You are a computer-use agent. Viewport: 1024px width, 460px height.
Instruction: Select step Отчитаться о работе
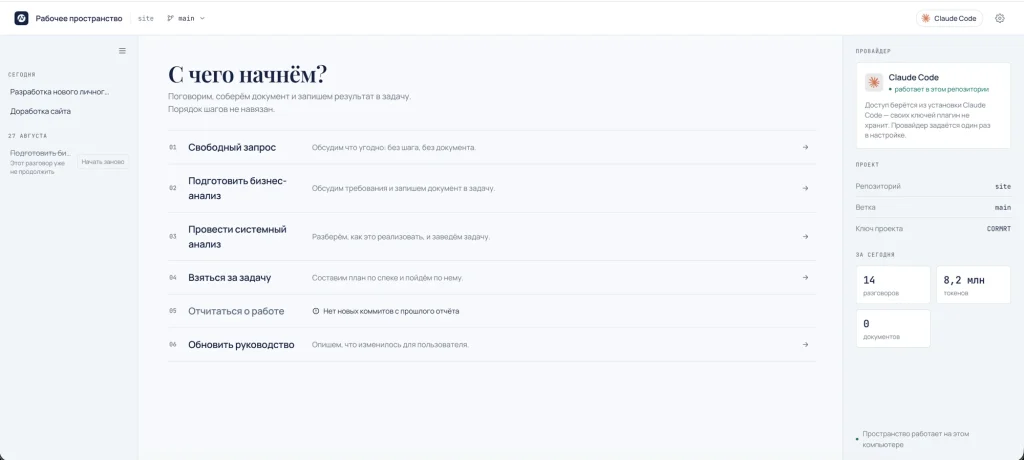[x=492, y=311]
